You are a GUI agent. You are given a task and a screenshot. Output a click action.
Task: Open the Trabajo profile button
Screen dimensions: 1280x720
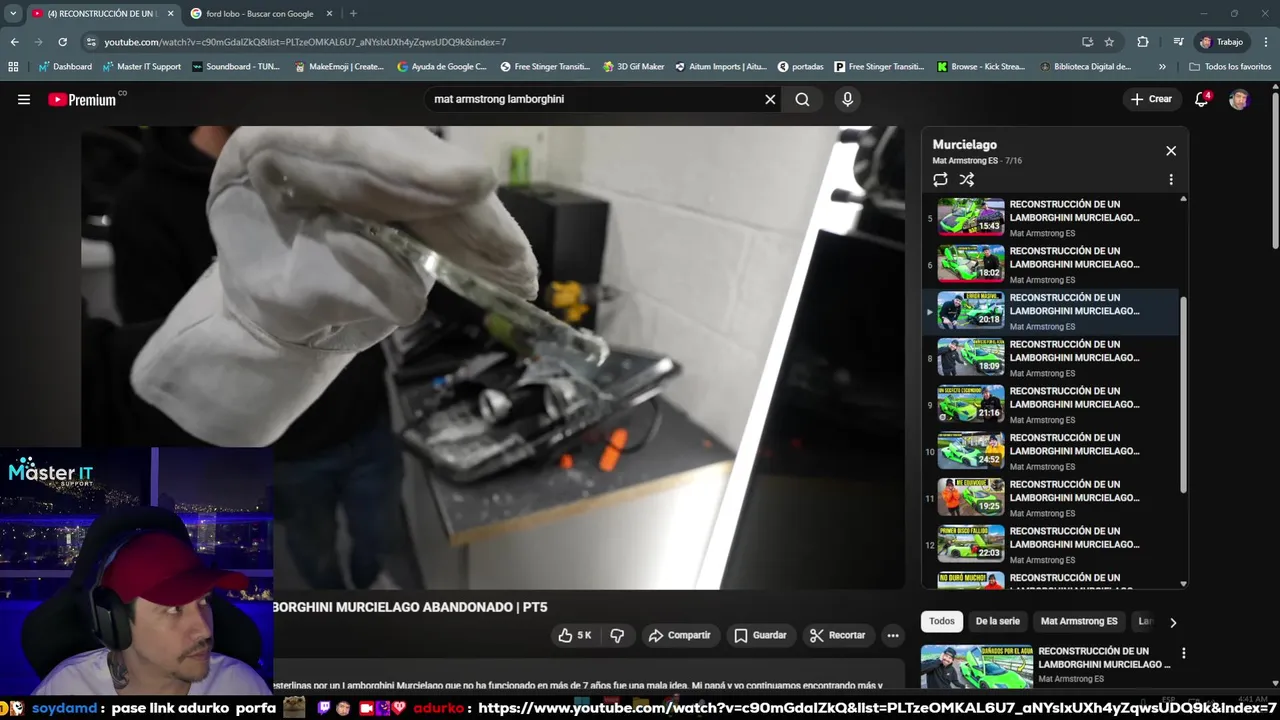pos(1221,42)
